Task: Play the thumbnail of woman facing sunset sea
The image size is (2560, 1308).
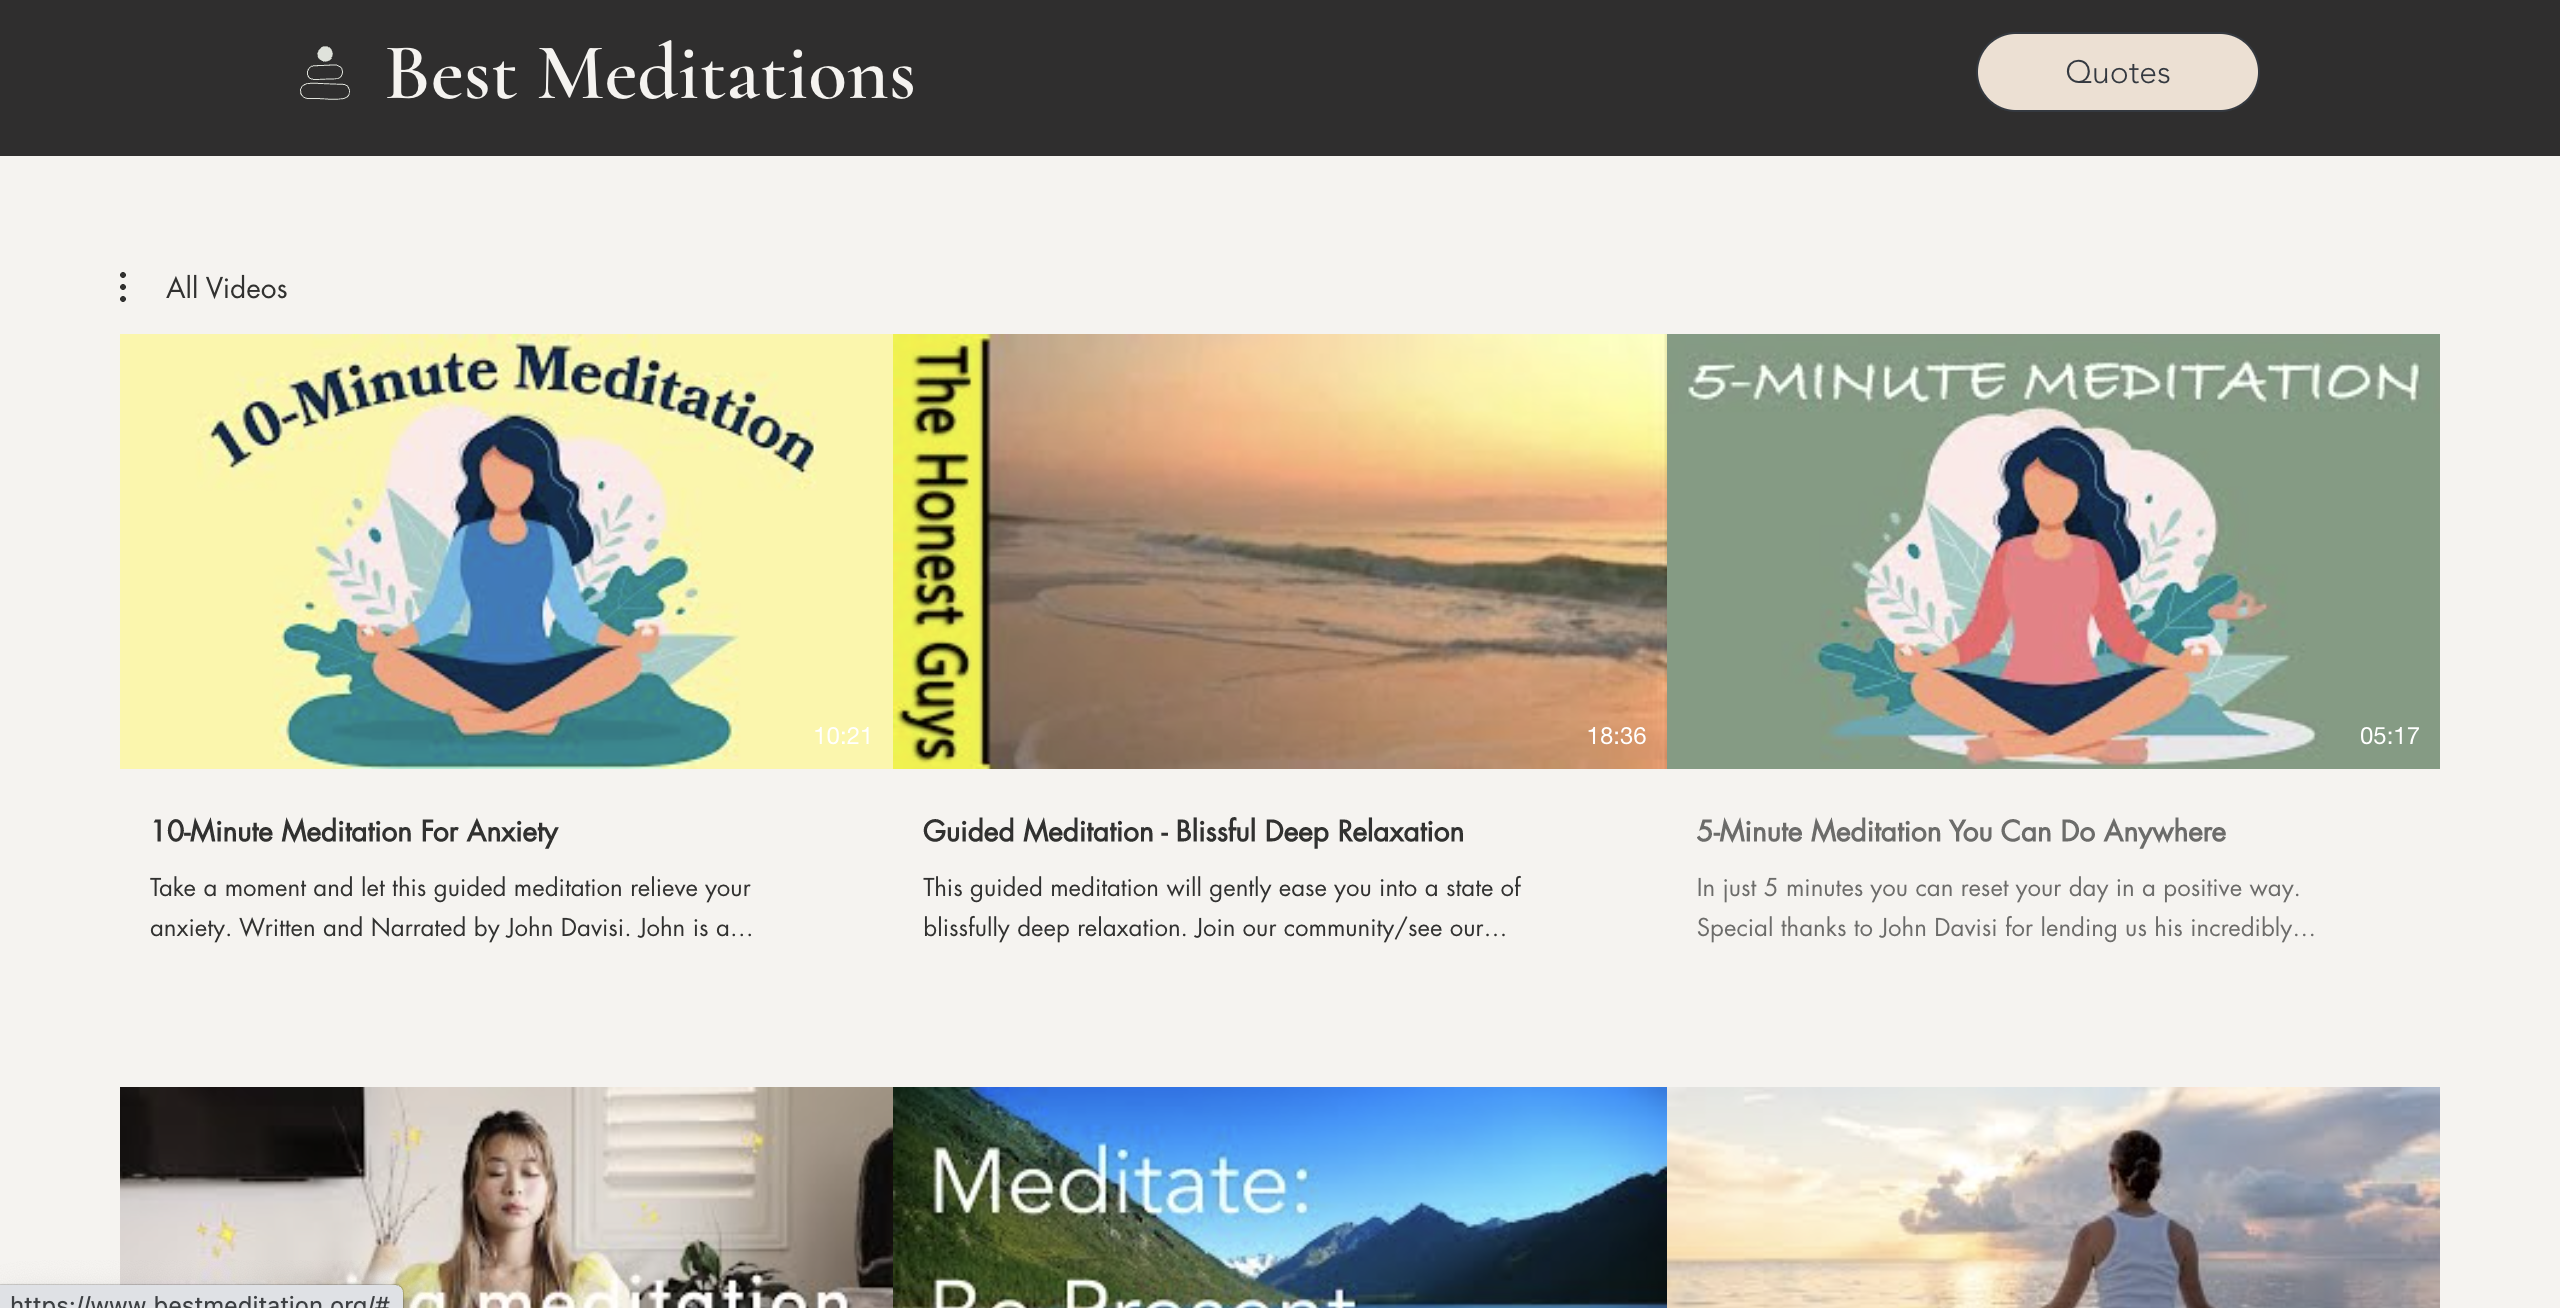Action: 2053,1197
